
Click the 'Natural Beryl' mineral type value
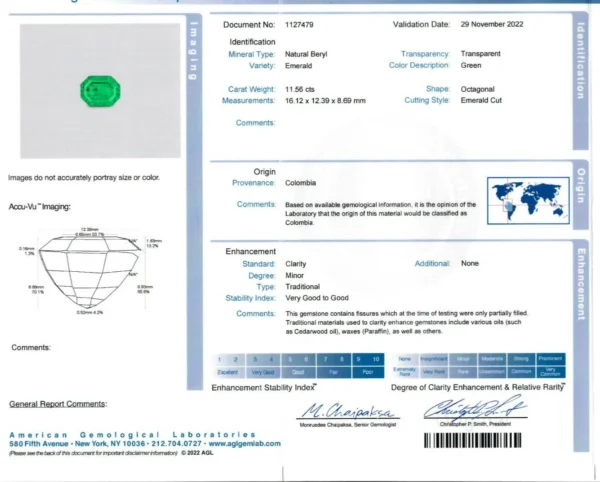pos(306,54)
